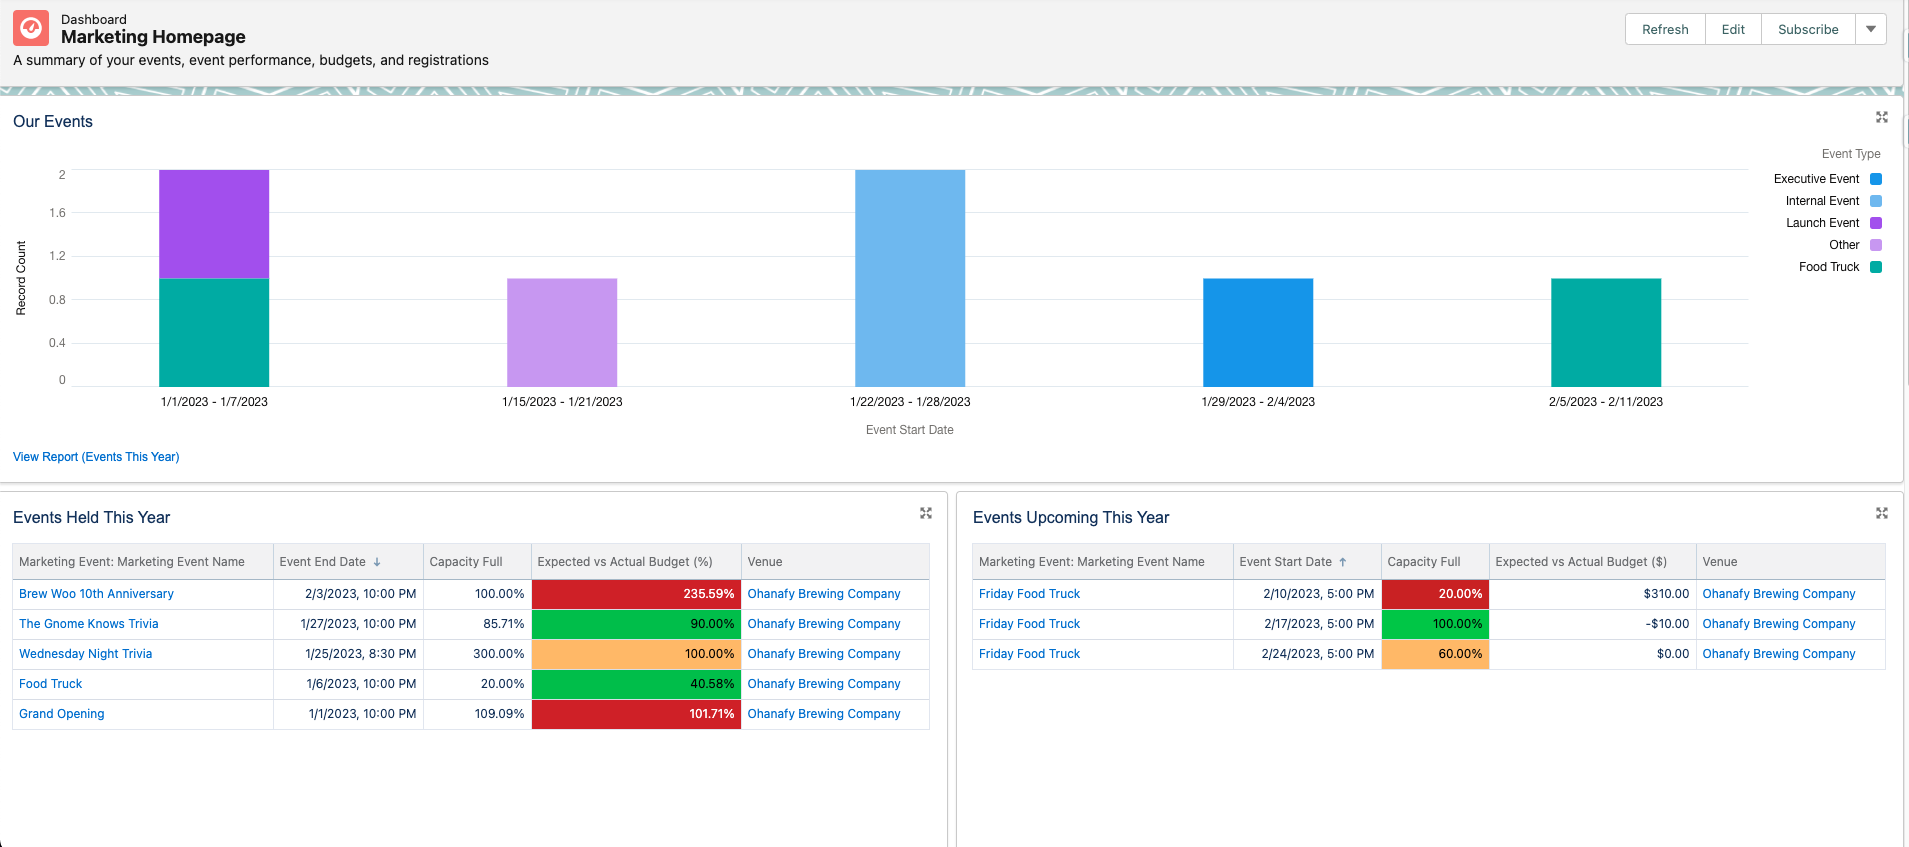Open the dropdown arrow beside Subscribe
The width and height of the screenshot is (1909, 847).
coord(1870,29)
